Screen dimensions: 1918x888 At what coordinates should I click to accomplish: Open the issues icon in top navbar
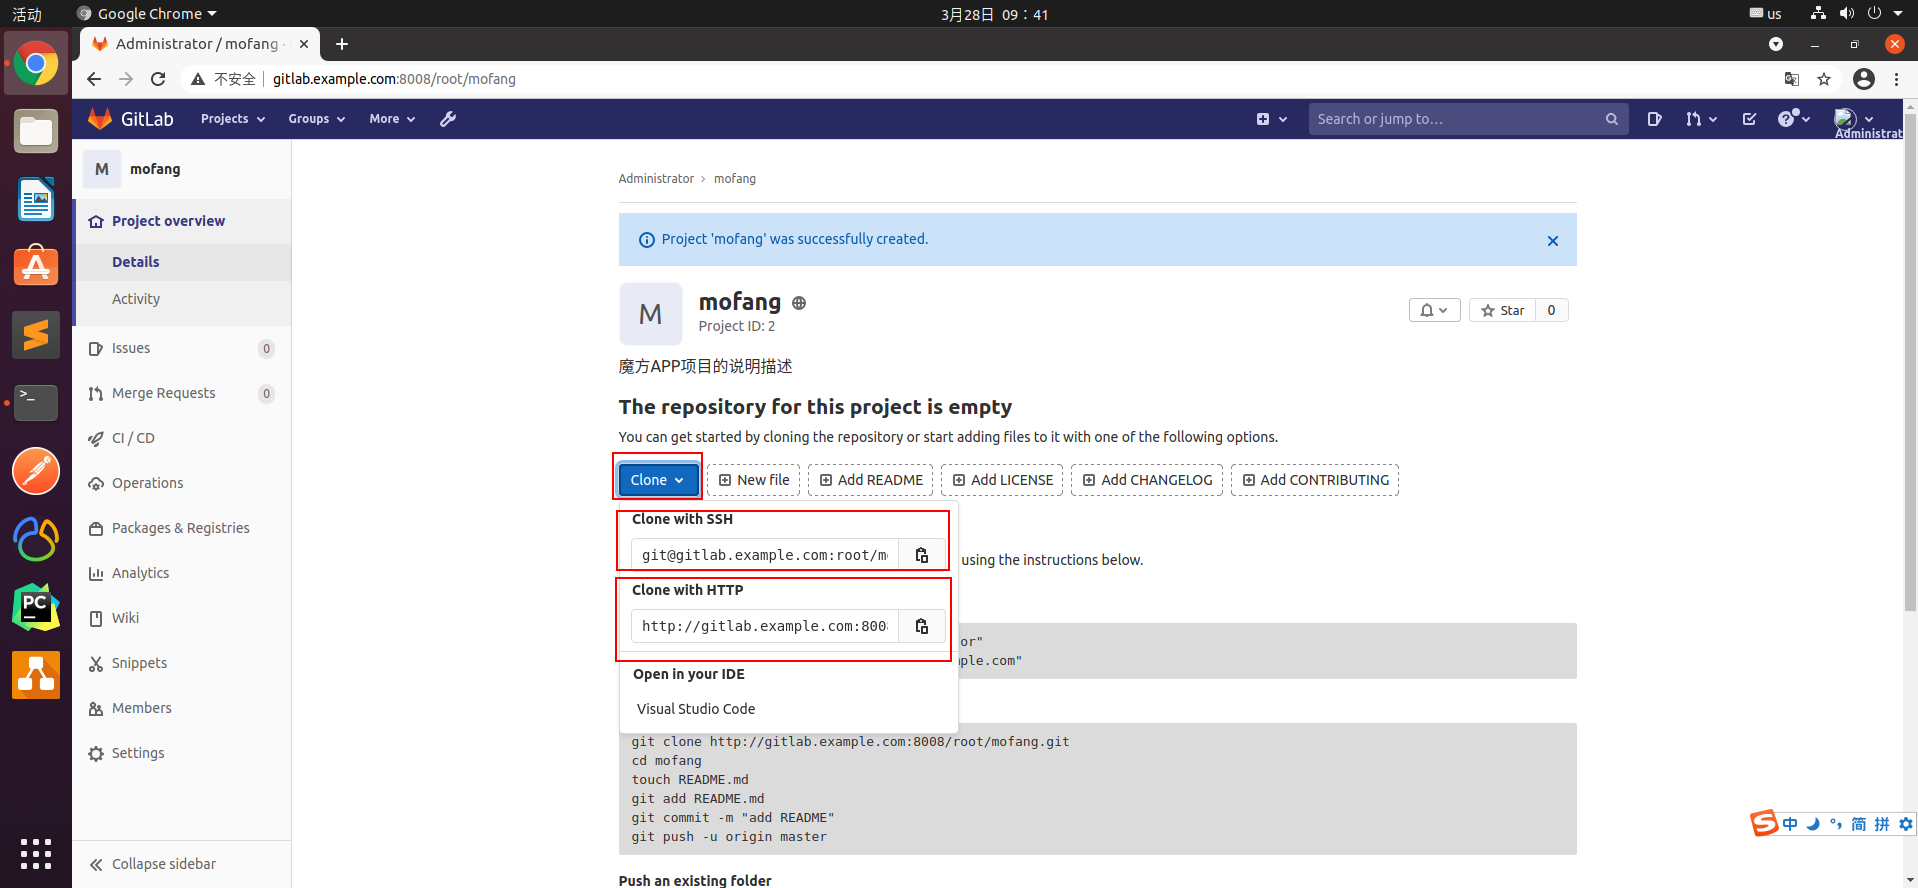(x=1654, y=119)
